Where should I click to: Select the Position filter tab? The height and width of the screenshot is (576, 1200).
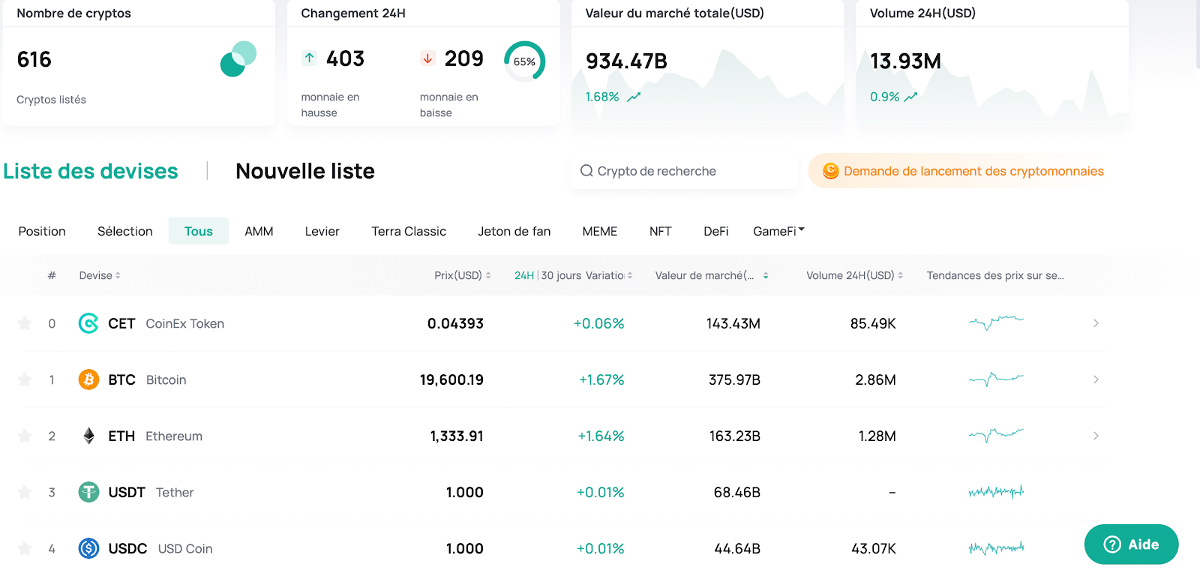tap(42, 231)
